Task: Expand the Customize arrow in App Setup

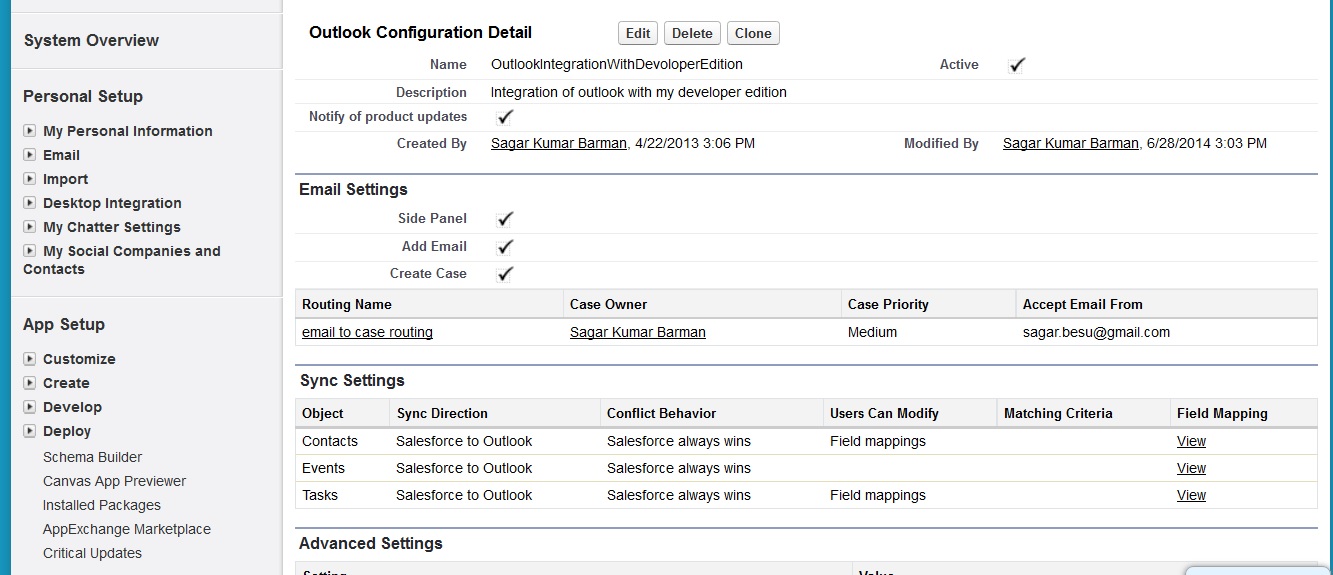Action: 30,359
